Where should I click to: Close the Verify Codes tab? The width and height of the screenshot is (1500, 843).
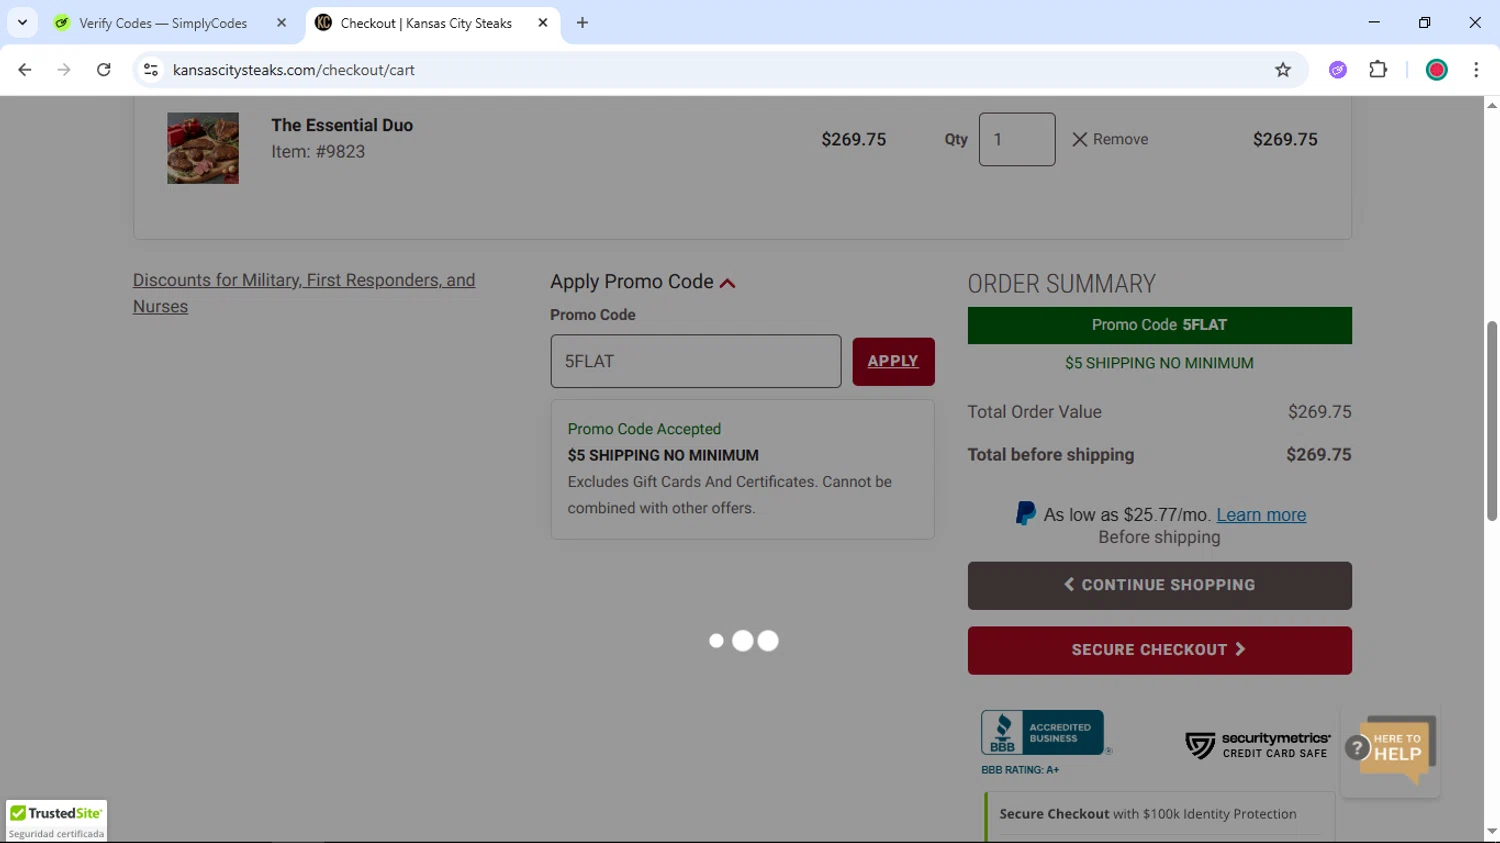coord(281,23)
